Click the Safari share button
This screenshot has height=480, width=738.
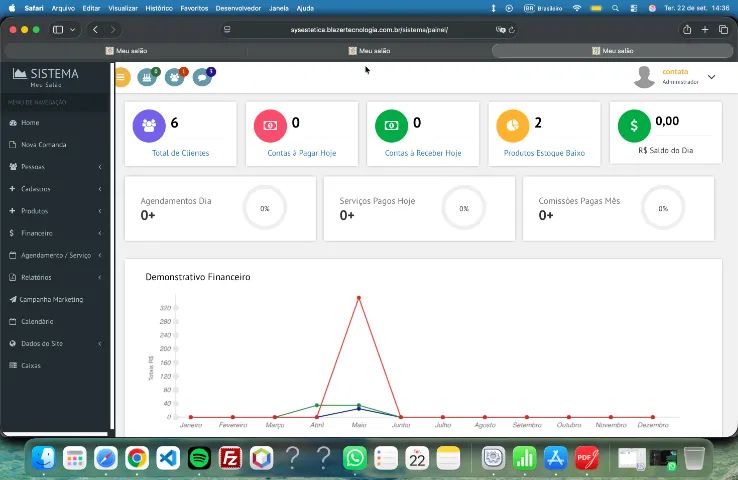click(687, 30)
